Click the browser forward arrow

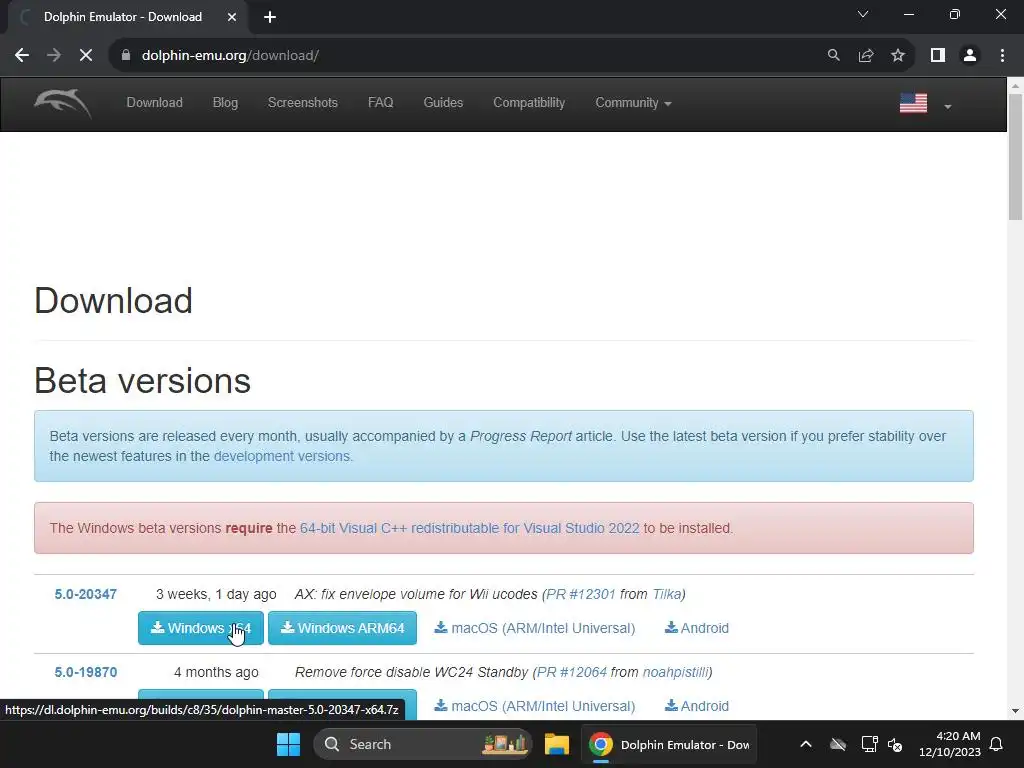[x=54, y=56]
